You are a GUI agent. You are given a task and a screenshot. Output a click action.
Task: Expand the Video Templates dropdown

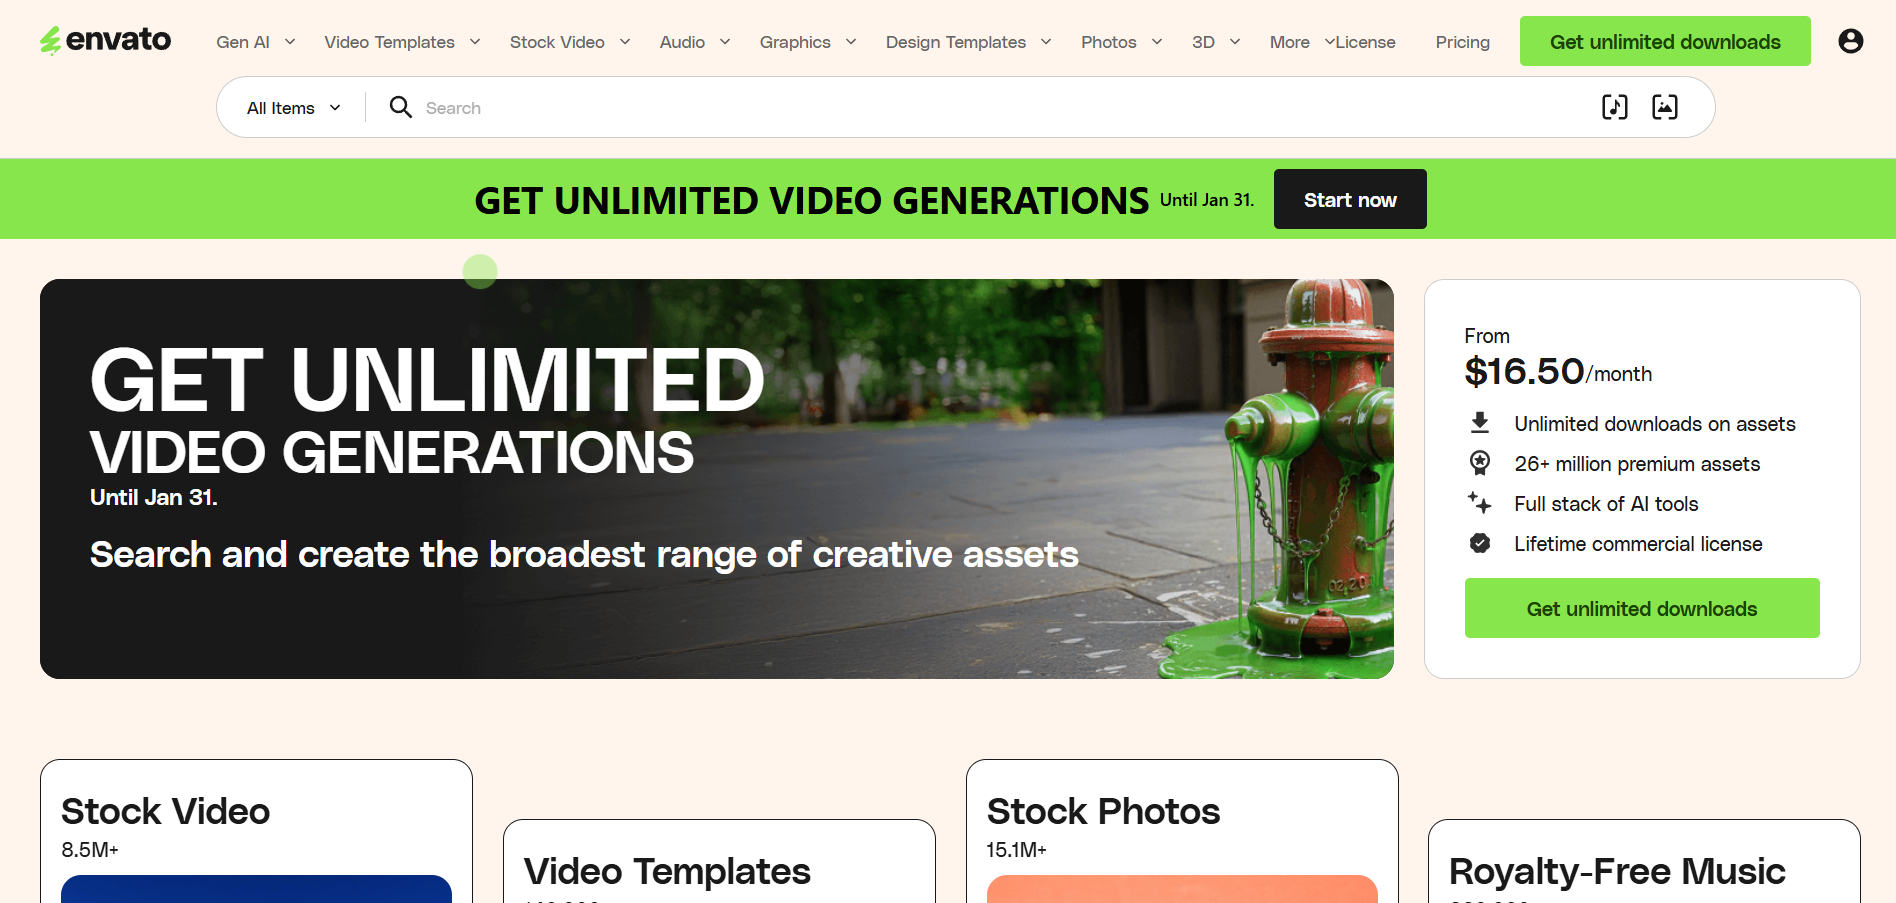[402, 42]
